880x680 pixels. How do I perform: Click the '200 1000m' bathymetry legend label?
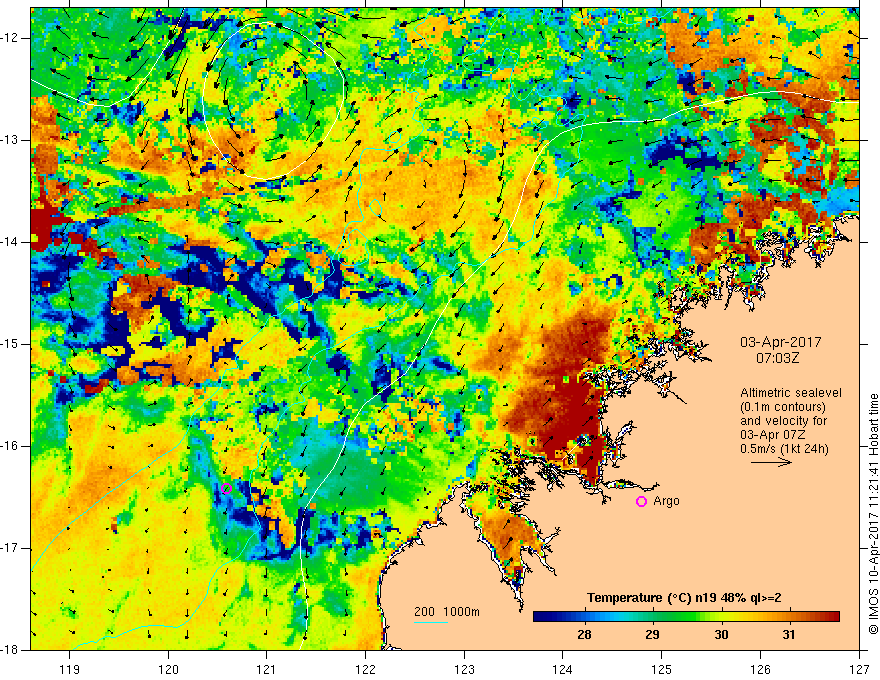447,612
